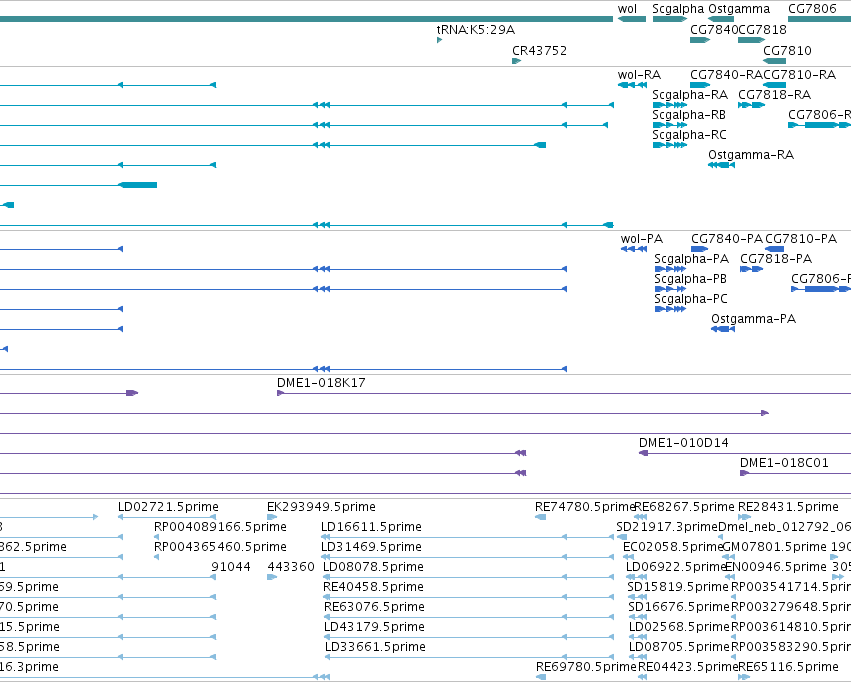
Task: Click the CG7806 gene label
Action: [812, 9]
